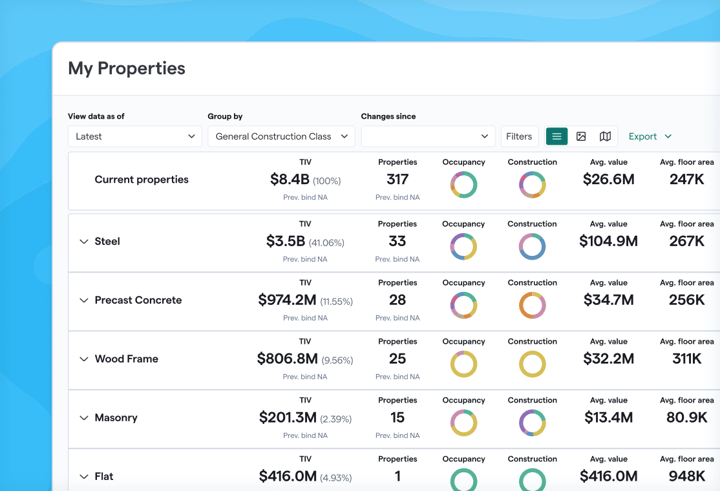Click Current properties Occupancy donut chart
The image size is (720, 491).
(463, 185)
